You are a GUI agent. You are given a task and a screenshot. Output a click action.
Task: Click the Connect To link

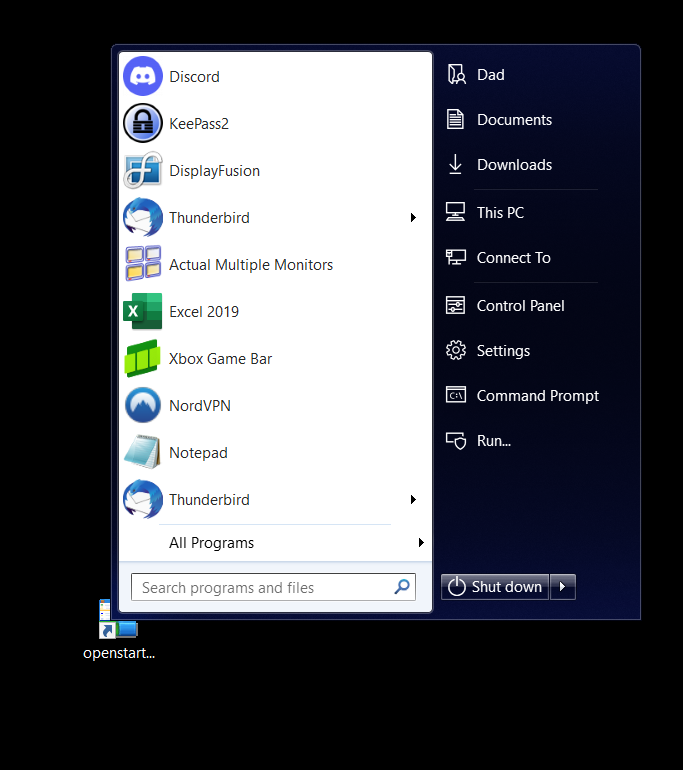click(x=514, y=257)
